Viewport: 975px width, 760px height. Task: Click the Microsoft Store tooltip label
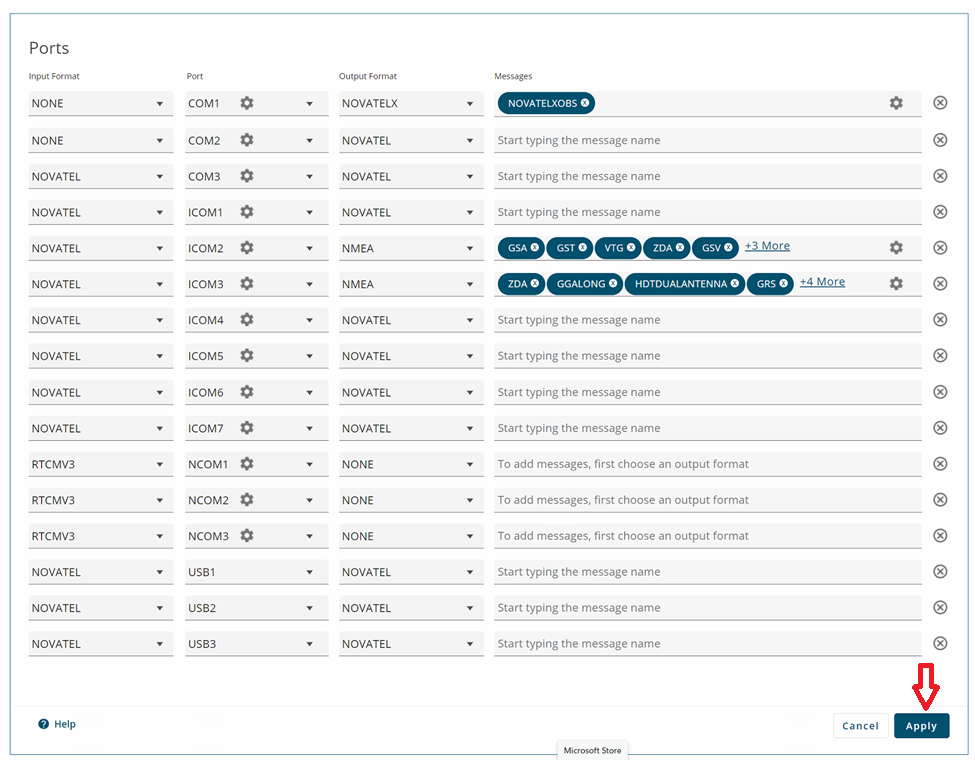click(x=593, y=750)
